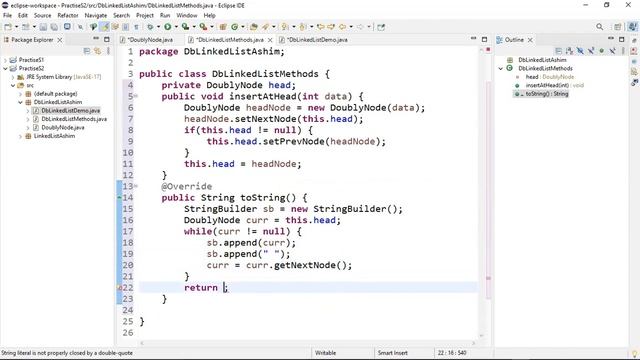The width and height of the screenshot is (640, 360).
Task: Collapse the PractiseS2 project node
Action: [x=5, y=69]
